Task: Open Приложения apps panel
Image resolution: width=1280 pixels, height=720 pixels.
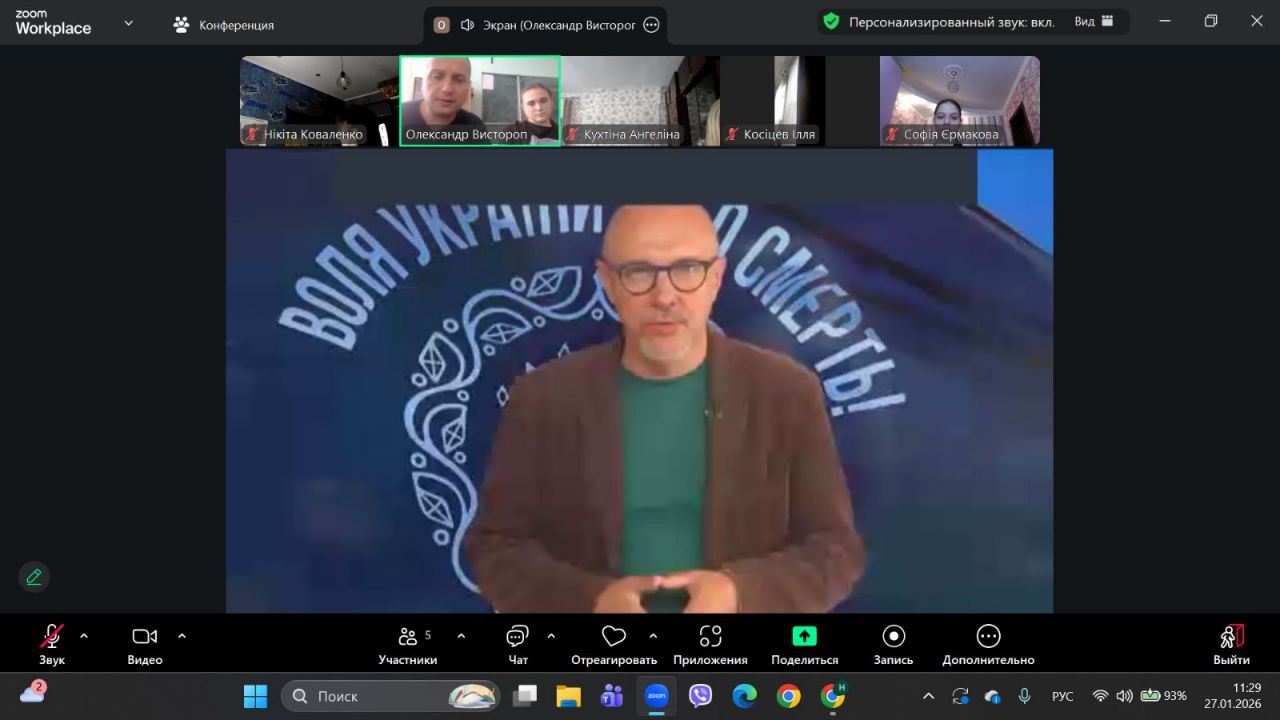Action: (x=710, y=644)
